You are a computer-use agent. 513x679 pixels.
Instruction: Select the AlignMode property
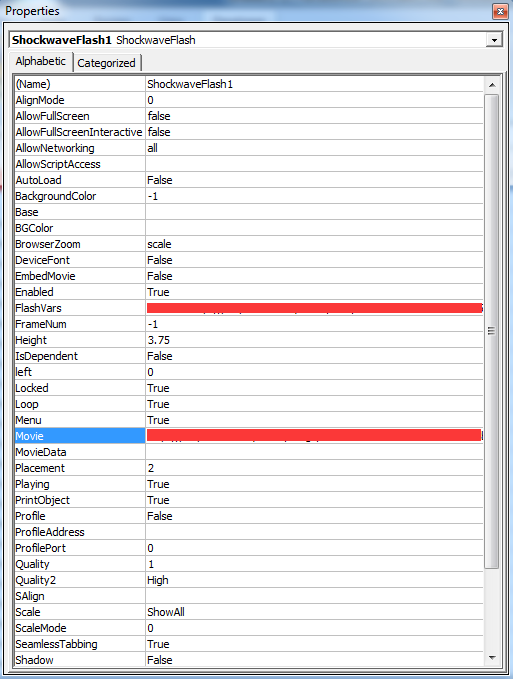click(80, 100)
